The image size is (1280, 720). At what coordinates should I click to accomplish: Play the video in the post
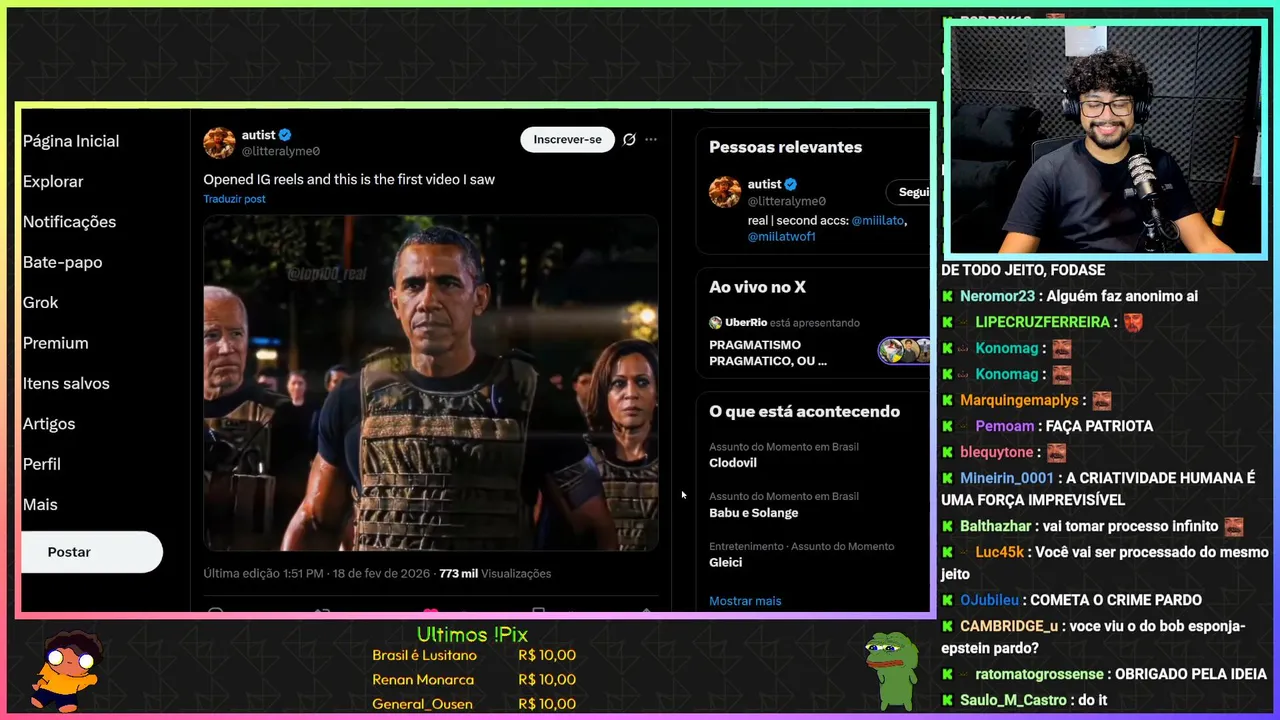click(x=431, y=383)
